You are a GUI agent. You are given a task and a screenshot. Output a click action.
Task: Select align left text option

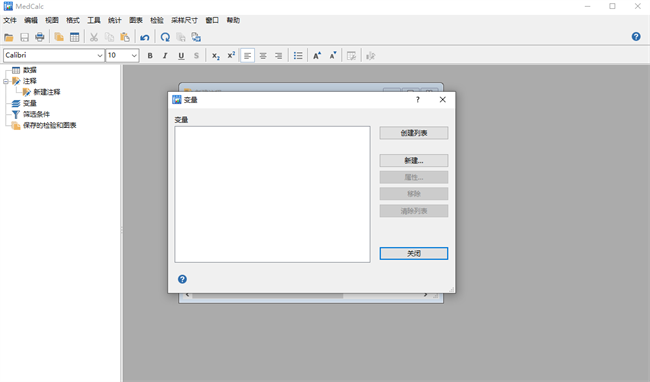[x=247, y=56]
